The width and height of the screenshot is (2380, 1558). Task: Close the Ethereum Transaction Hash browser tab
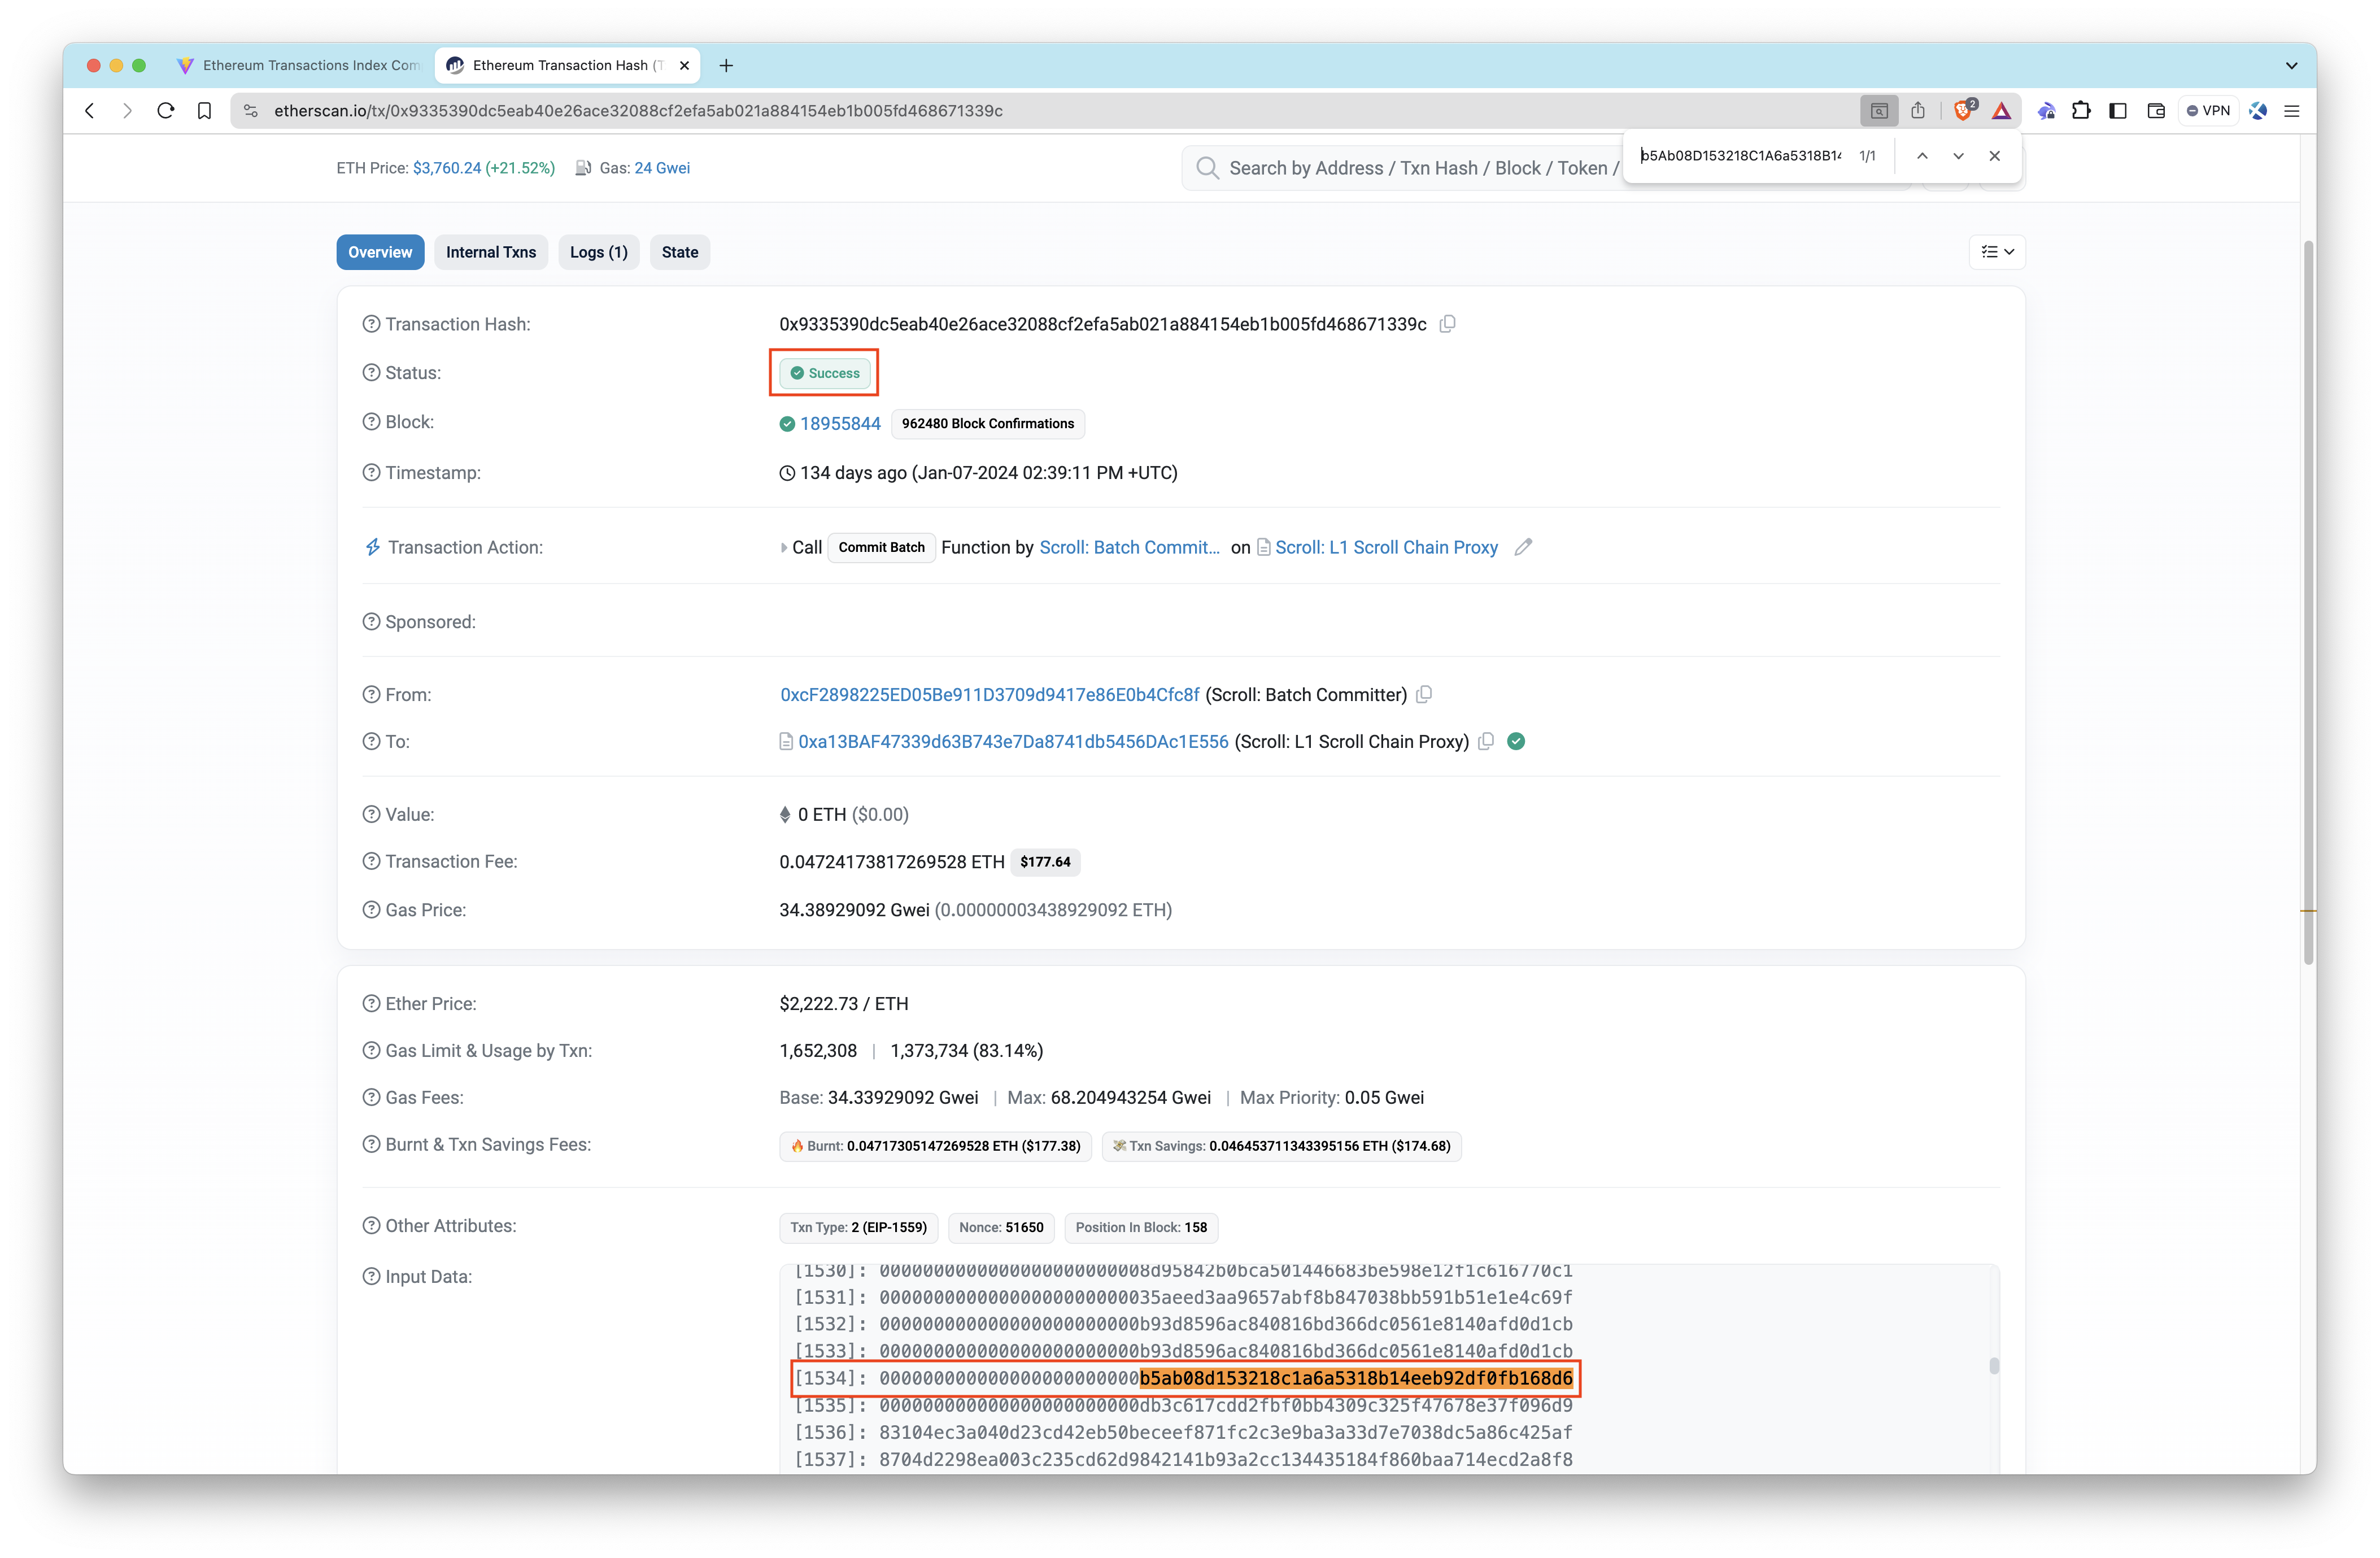pos(684,65)
